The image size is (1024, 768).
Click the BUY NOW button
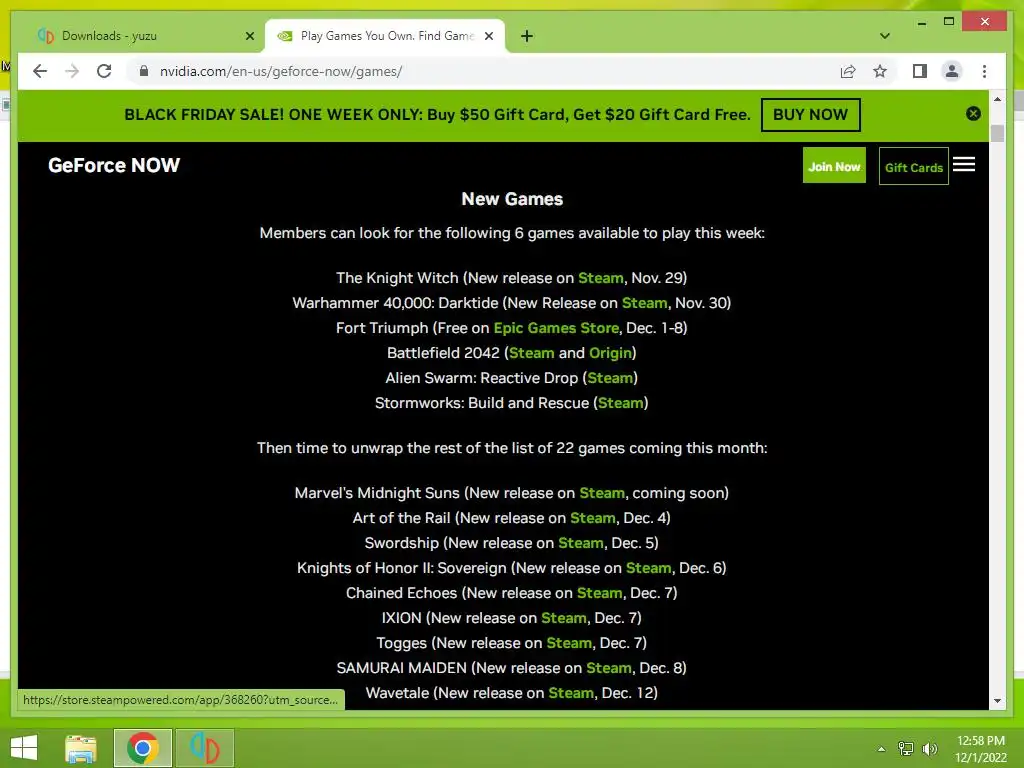pos(810,114)
